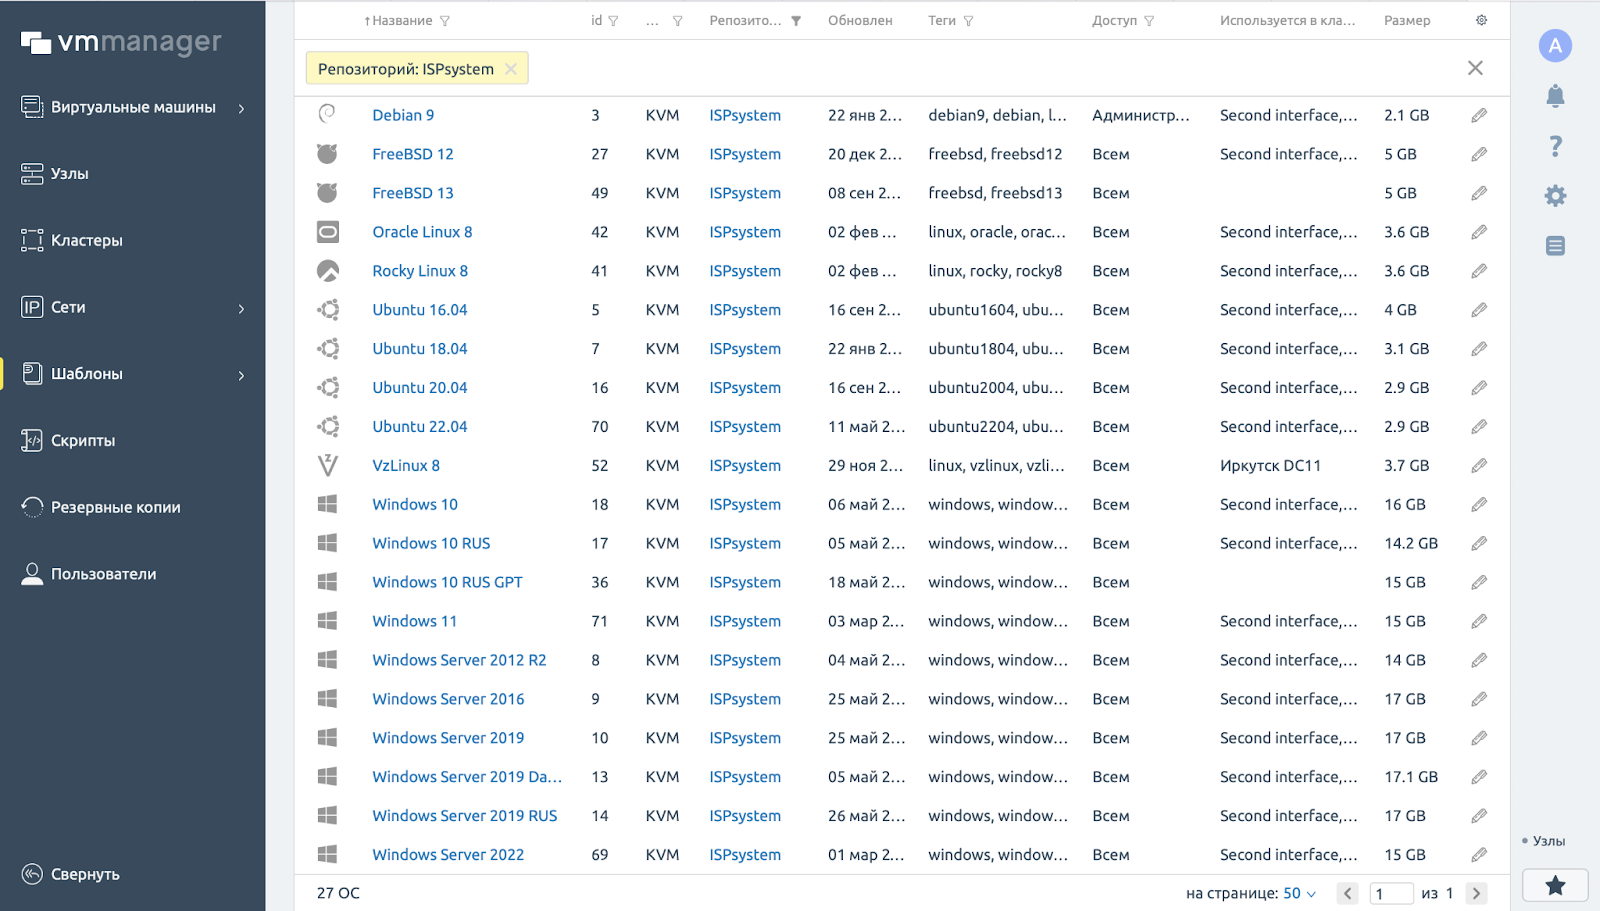Sort by the Обновлен column header
This screenshot has width=1600, height=911.
point(860,21)
